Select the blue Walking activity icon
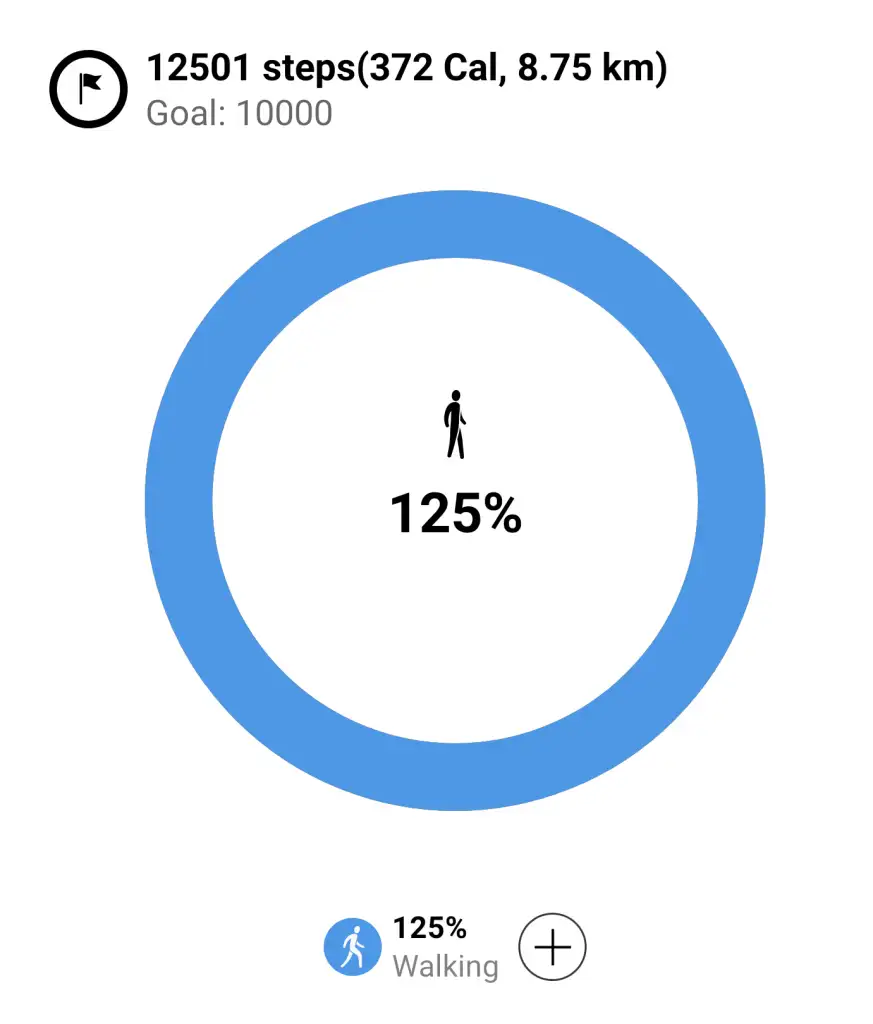 [x=352, y=947]
